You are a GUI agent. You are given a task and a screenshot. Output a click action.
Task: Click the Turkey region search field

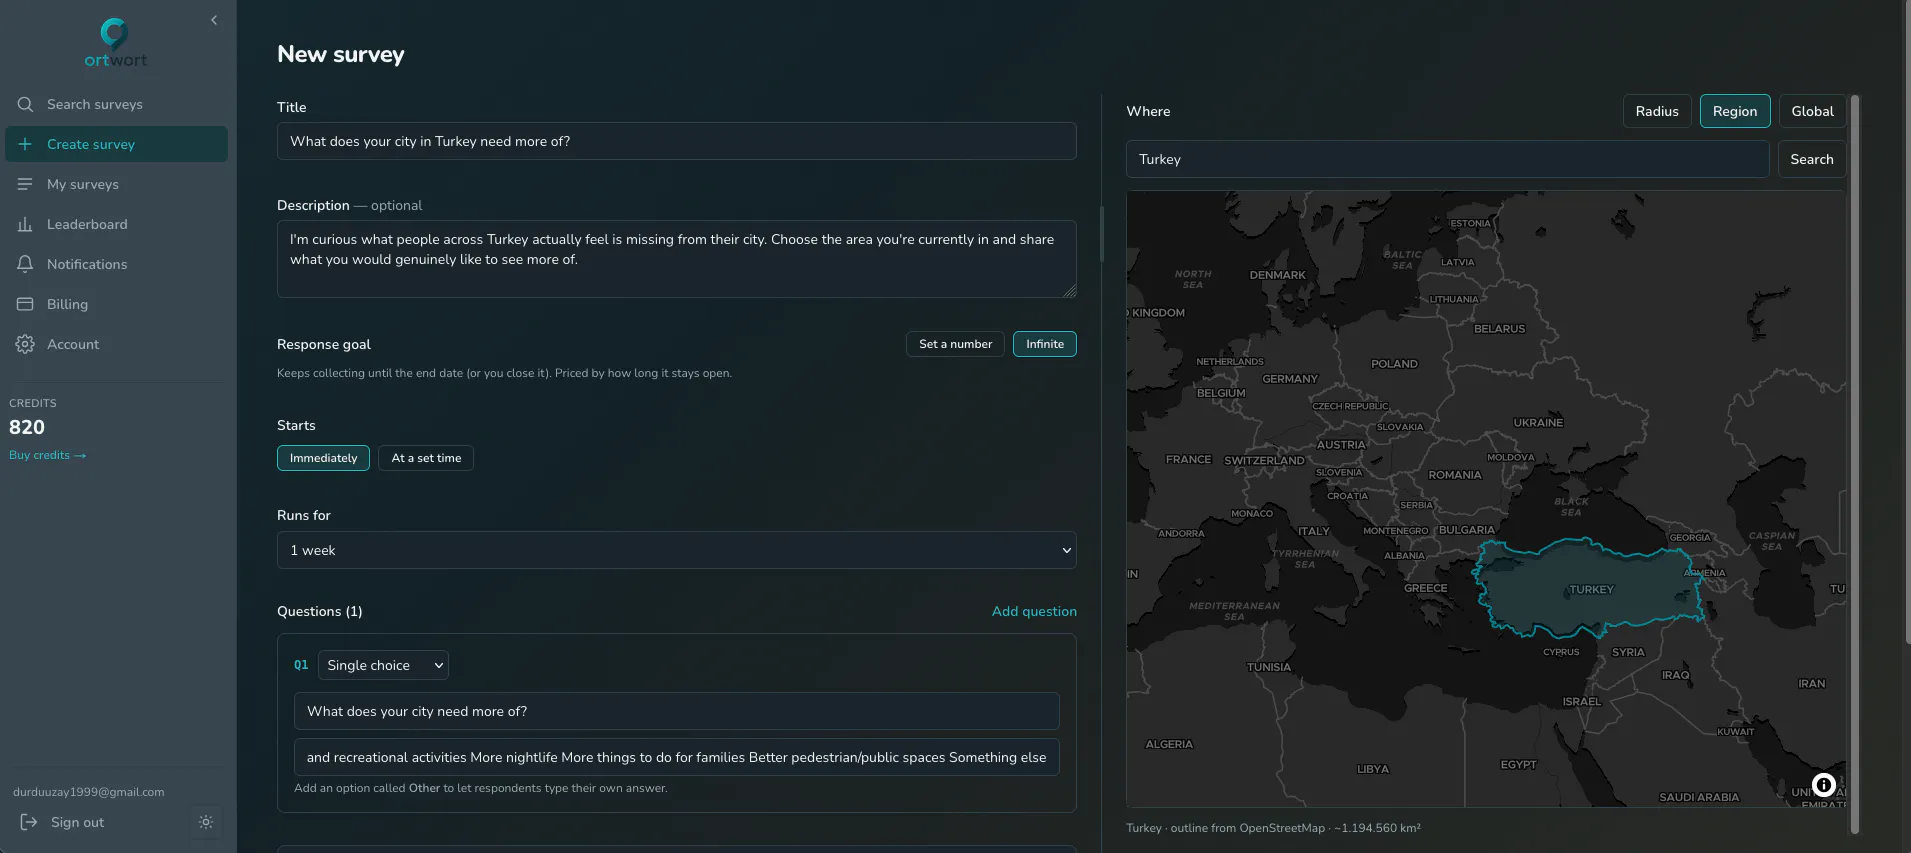tap(1448, 159)
